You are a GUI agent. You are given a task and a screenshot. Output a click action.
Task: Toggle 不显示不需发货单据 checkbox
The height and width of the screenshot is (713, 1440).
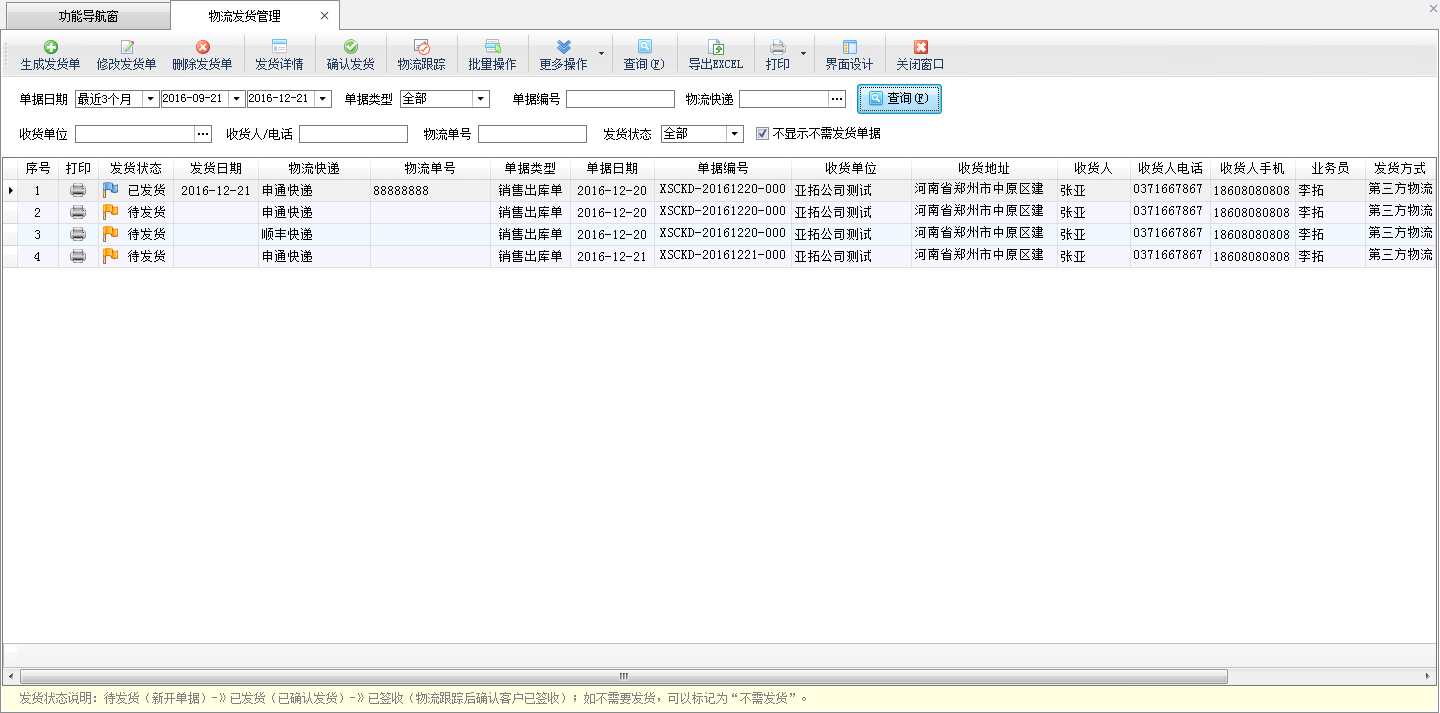pos(763,134)
